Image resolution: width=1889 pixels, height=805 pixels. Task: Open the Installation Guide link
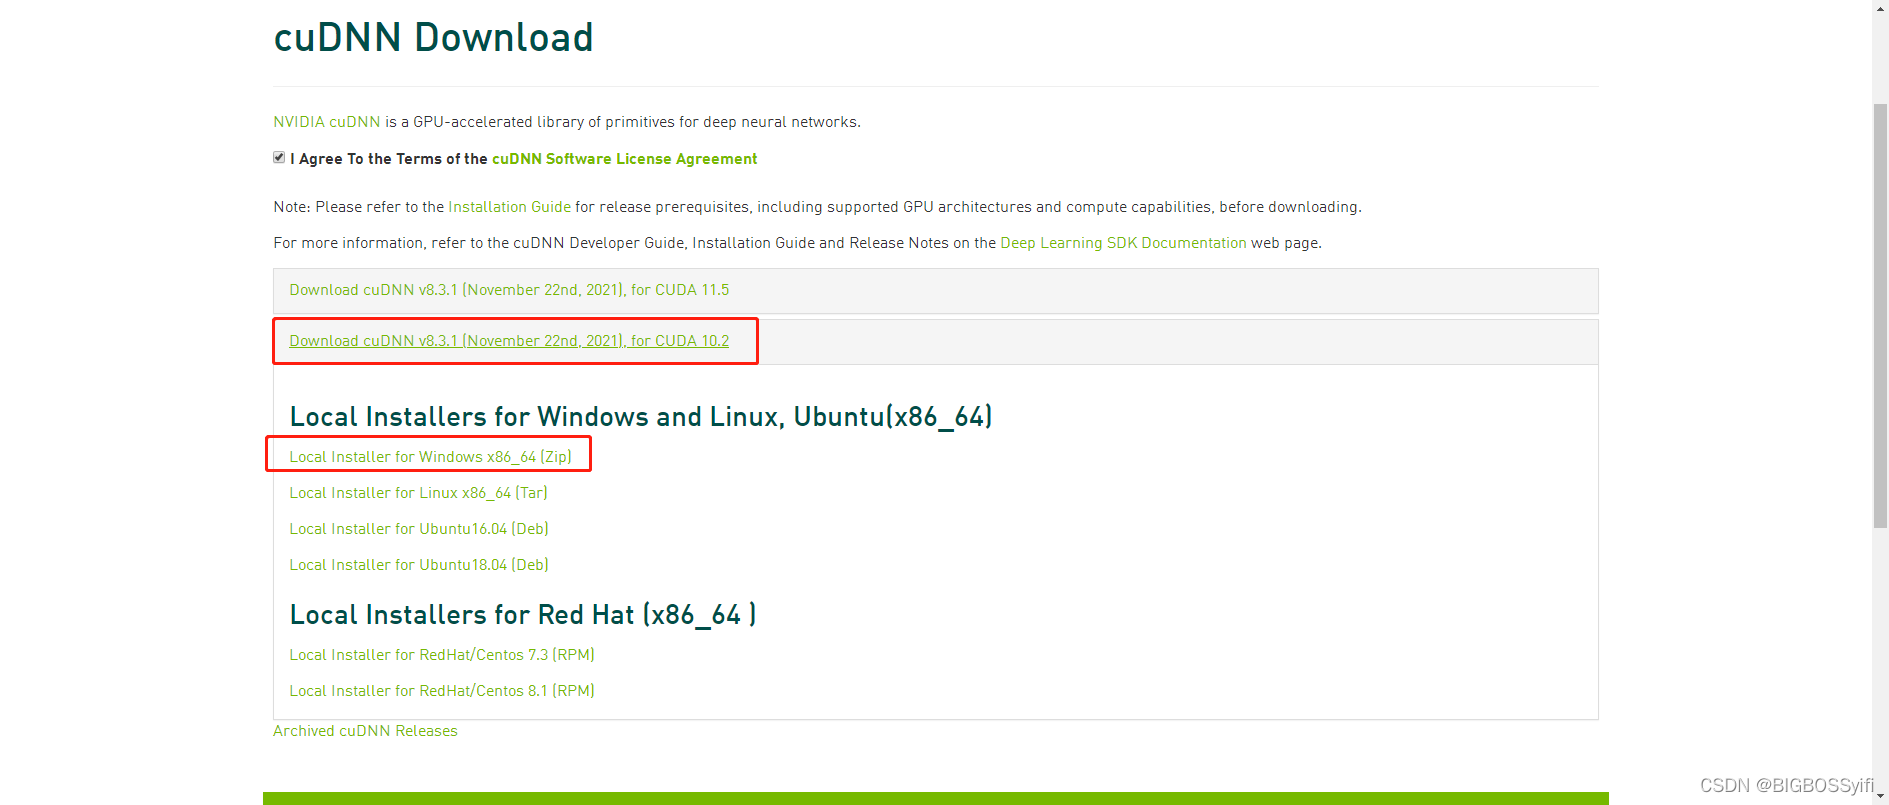(509, 207)
